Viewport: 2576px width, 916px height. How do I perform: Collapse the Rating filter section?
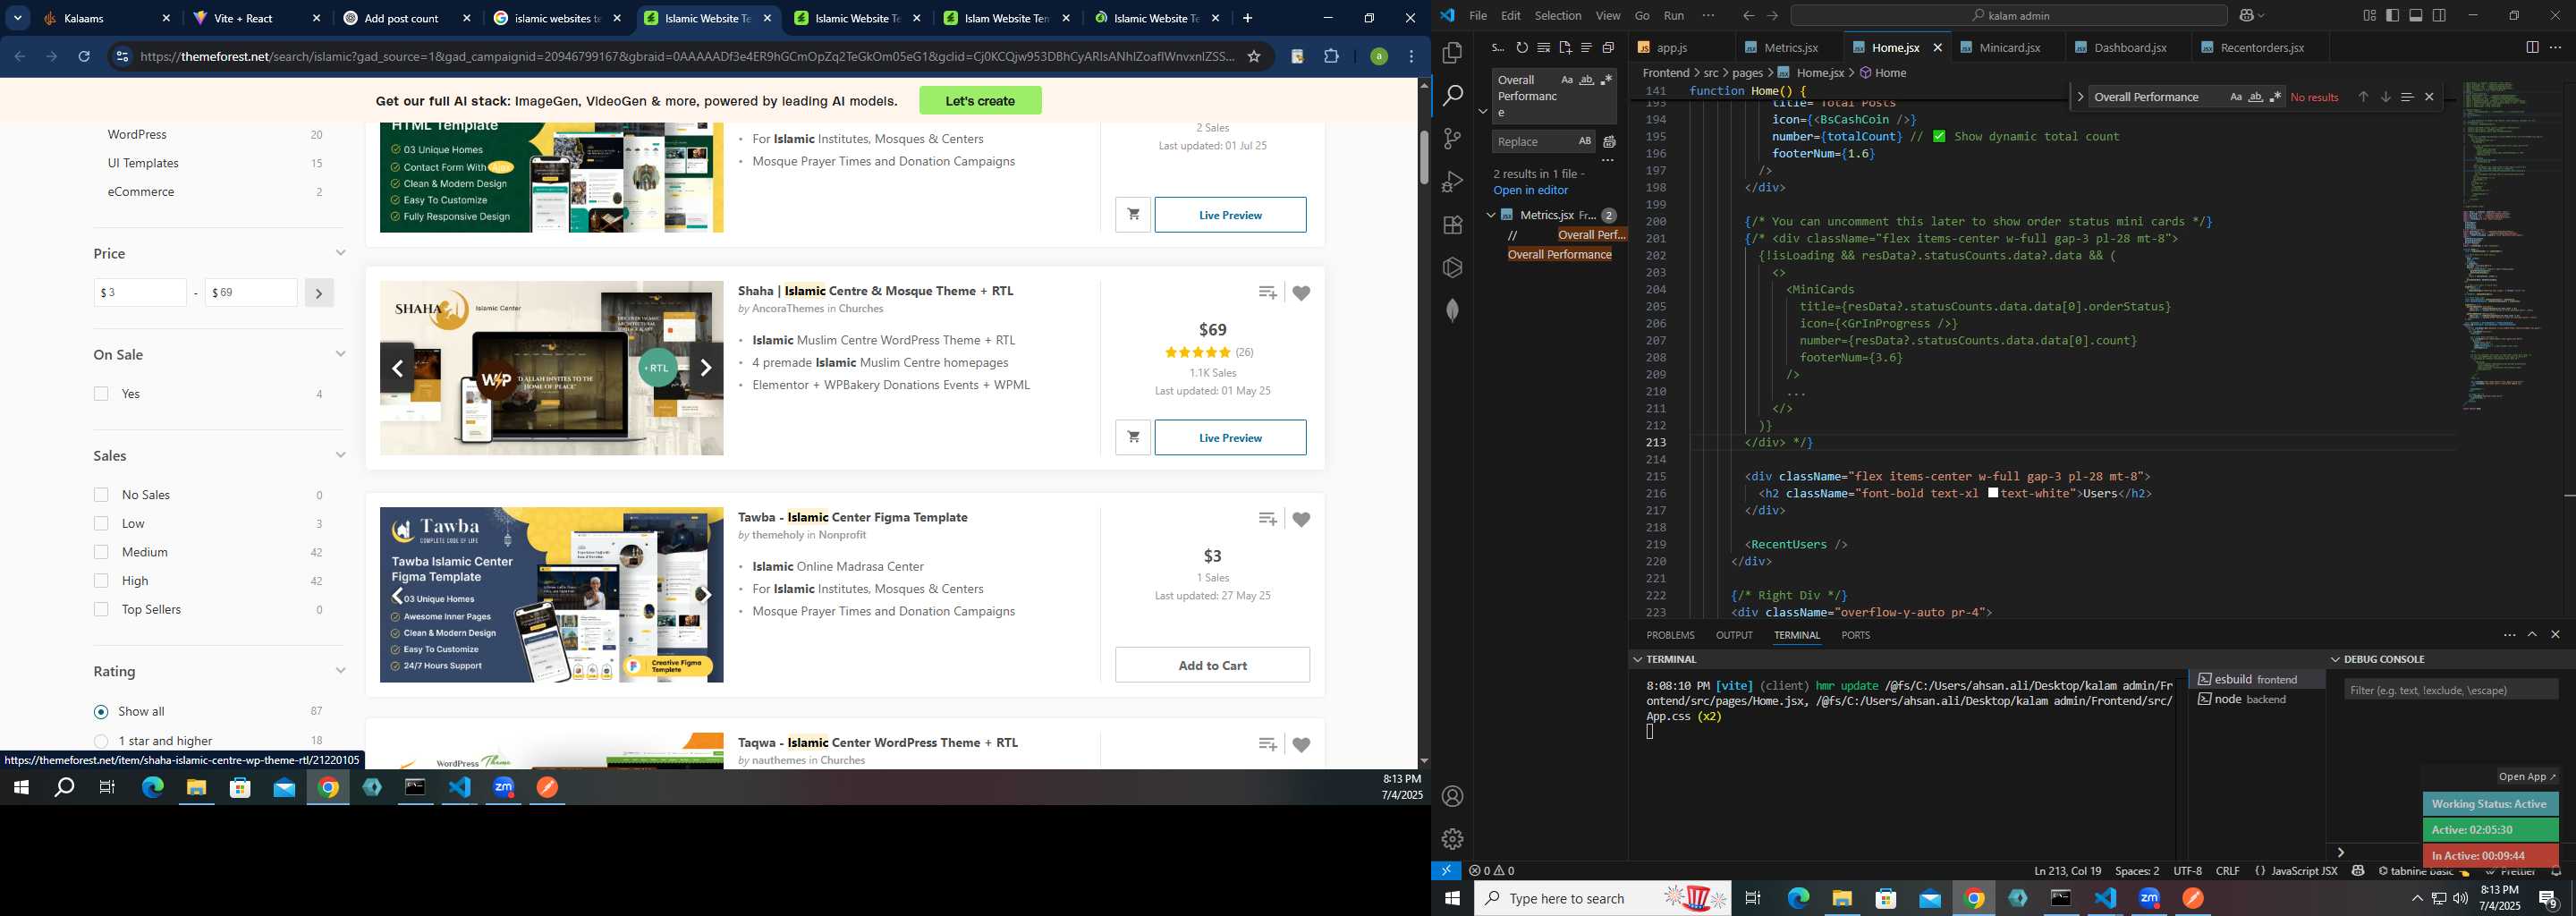[340, 671]
